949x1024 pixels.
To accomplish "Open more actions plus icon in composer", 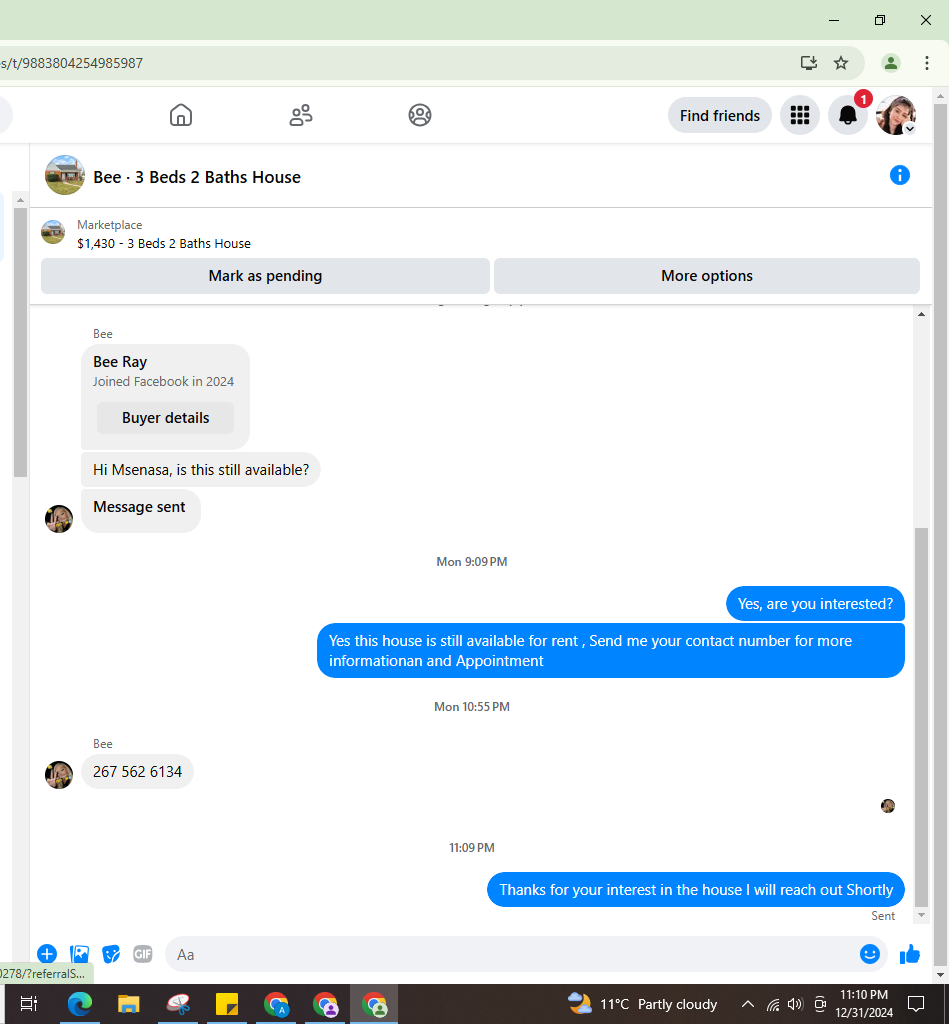I will [47, 954].
